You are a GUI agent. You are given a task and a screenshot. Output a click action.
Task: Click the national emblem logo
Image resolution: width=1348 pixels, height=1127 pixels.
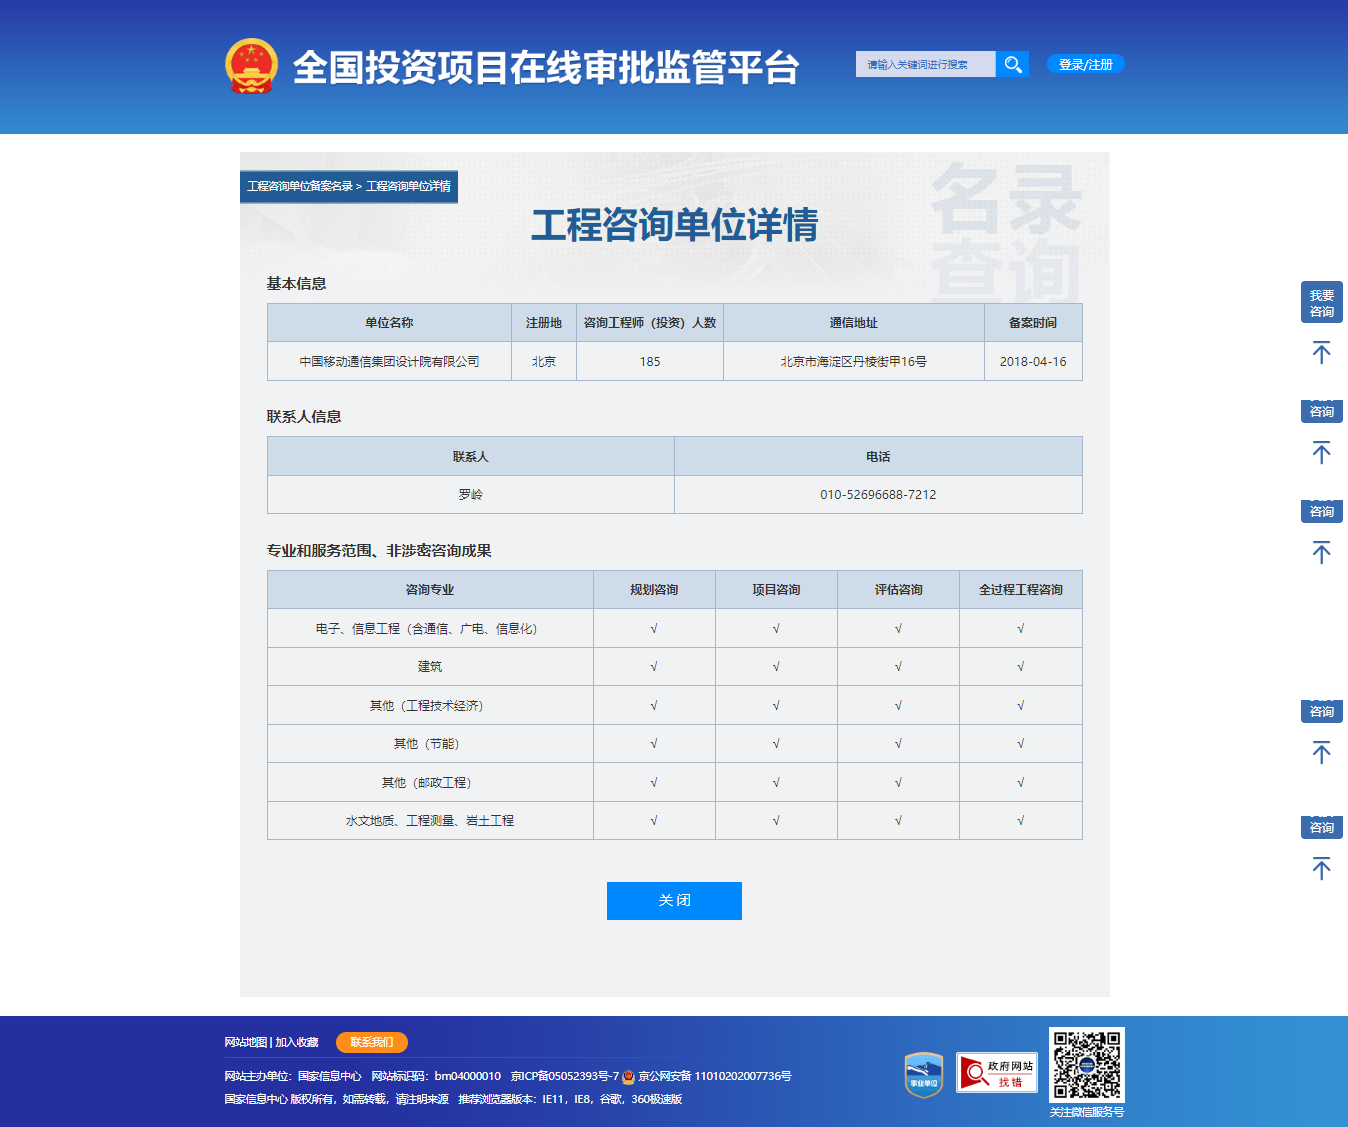click(249, 64)
